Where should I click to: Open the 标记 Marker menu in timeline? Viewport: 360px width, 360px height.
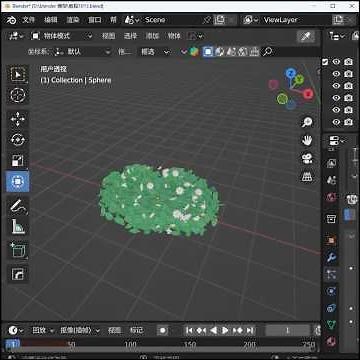136,330
